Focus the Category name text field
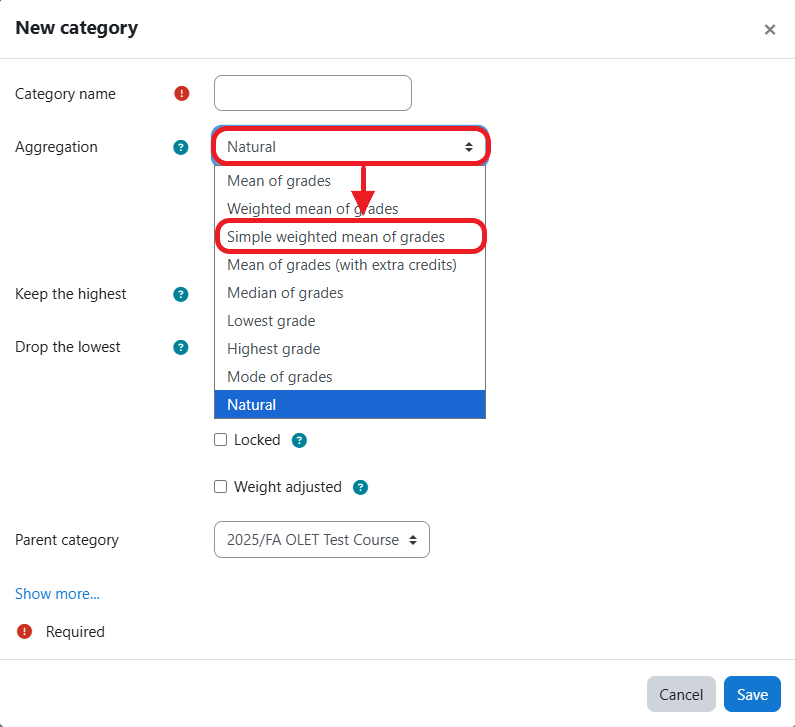Viewport: 795px width, 727px height. [x=312, y=93]
